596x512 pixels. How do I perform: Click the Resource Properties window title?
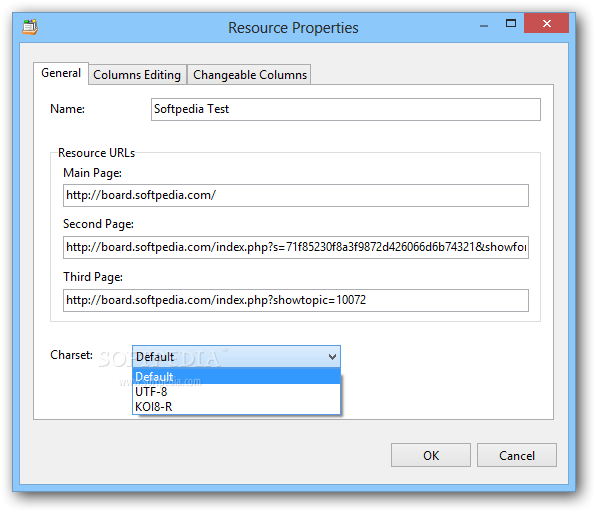click(293, 28)
